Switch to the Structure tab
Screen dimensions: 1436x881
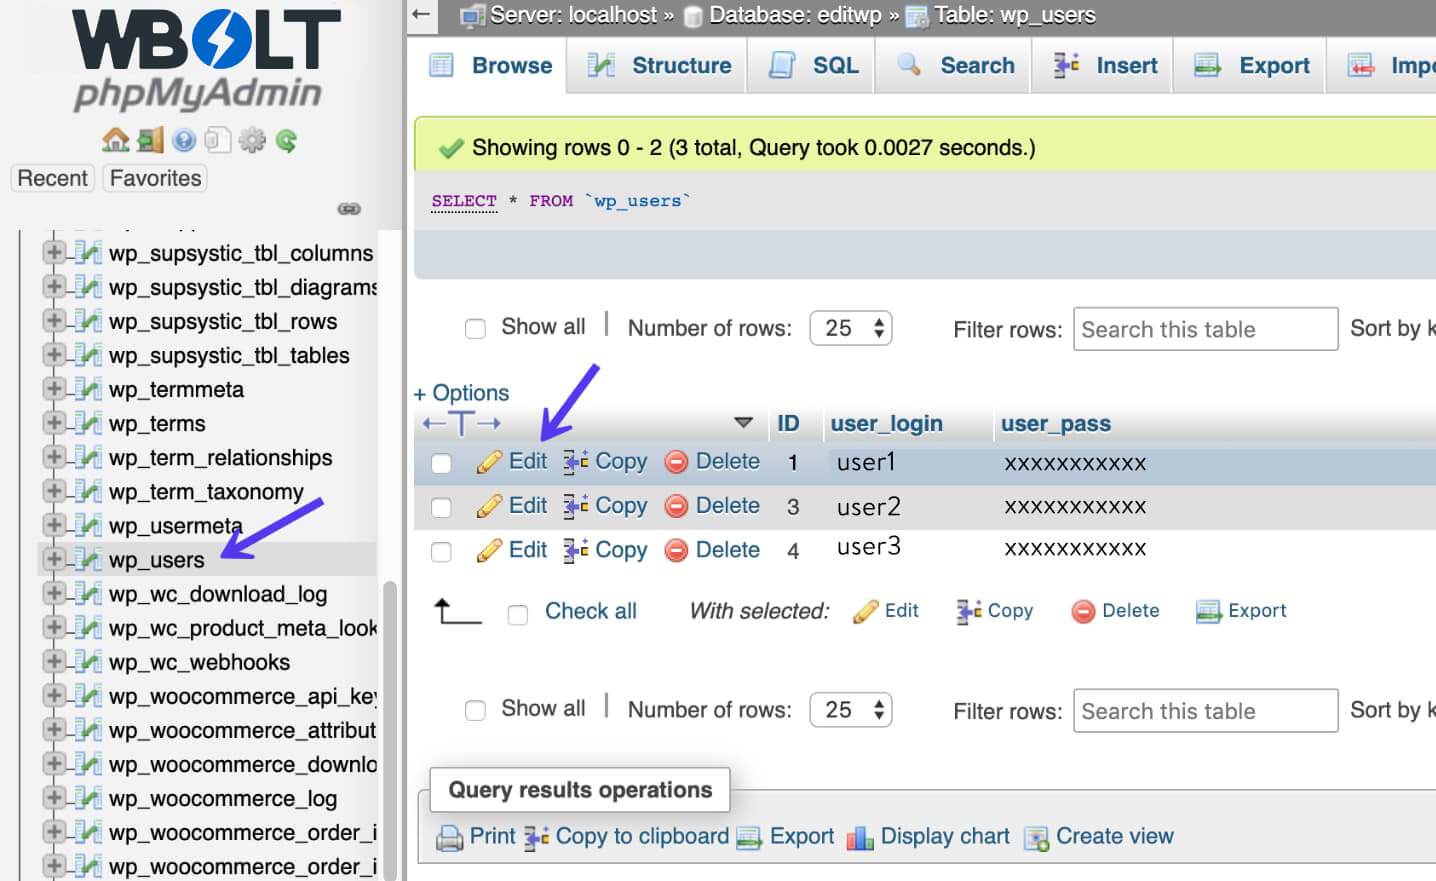(660, 66)
